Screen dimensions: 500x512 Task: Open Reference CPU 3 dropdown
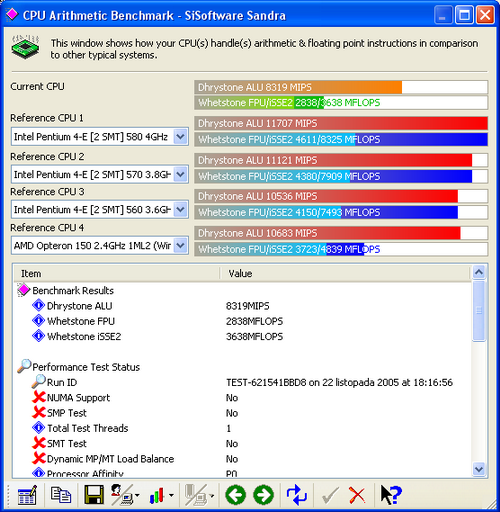(x=180, y=210)
